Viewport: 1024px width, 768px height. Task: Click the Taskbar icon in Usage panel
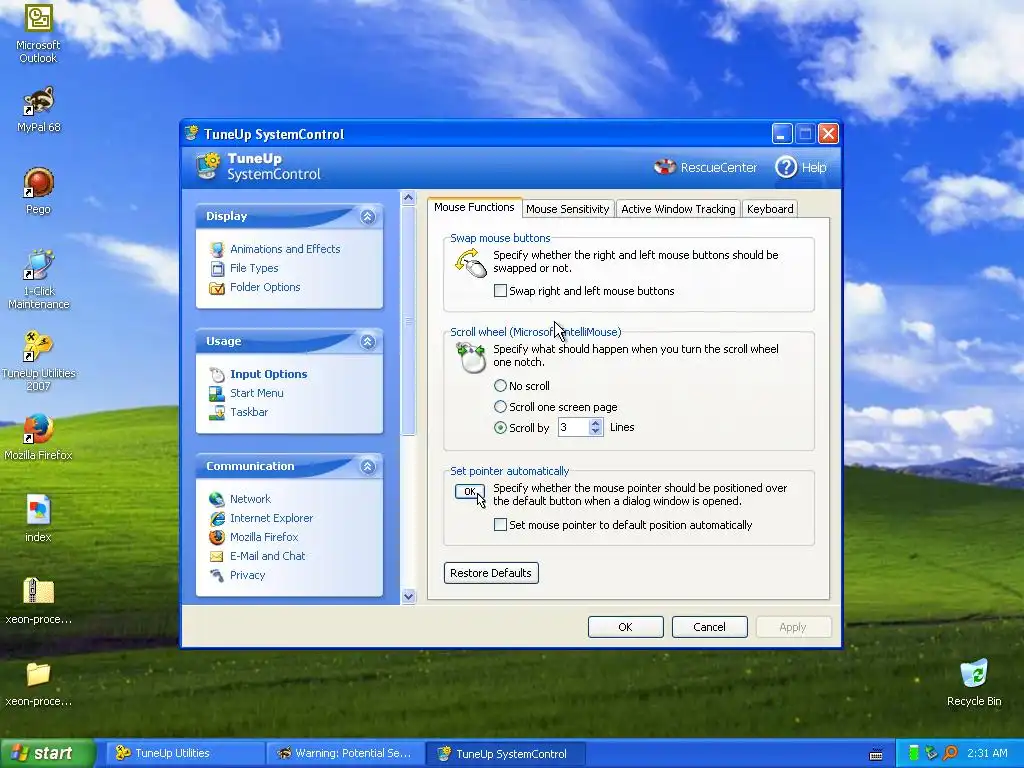(217, 412)
